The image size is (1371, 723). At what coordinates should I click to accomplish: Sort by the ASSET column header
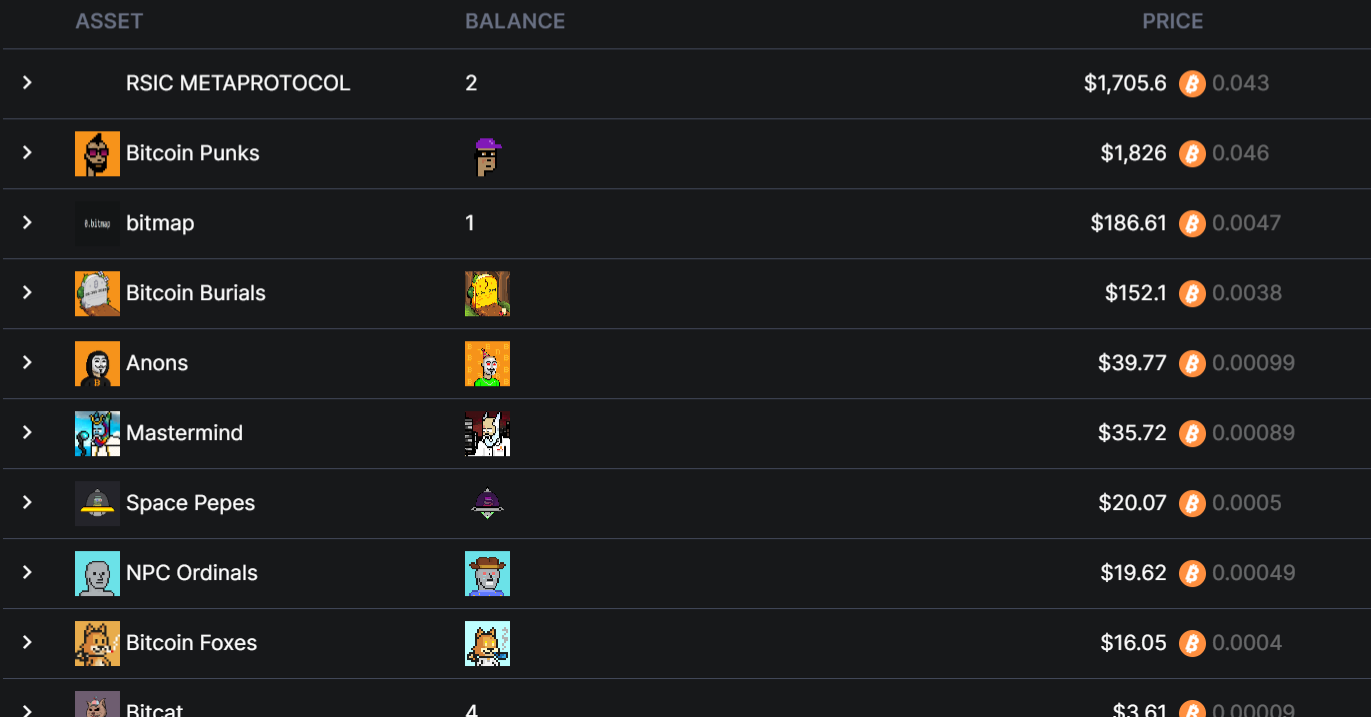pos(109,21)
